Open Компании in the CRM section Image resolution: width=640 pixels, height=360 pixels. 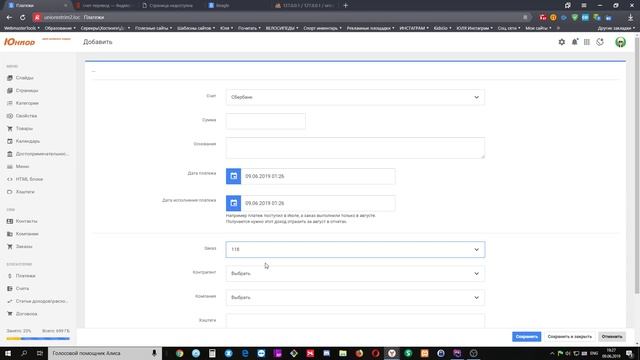[27, 234]
